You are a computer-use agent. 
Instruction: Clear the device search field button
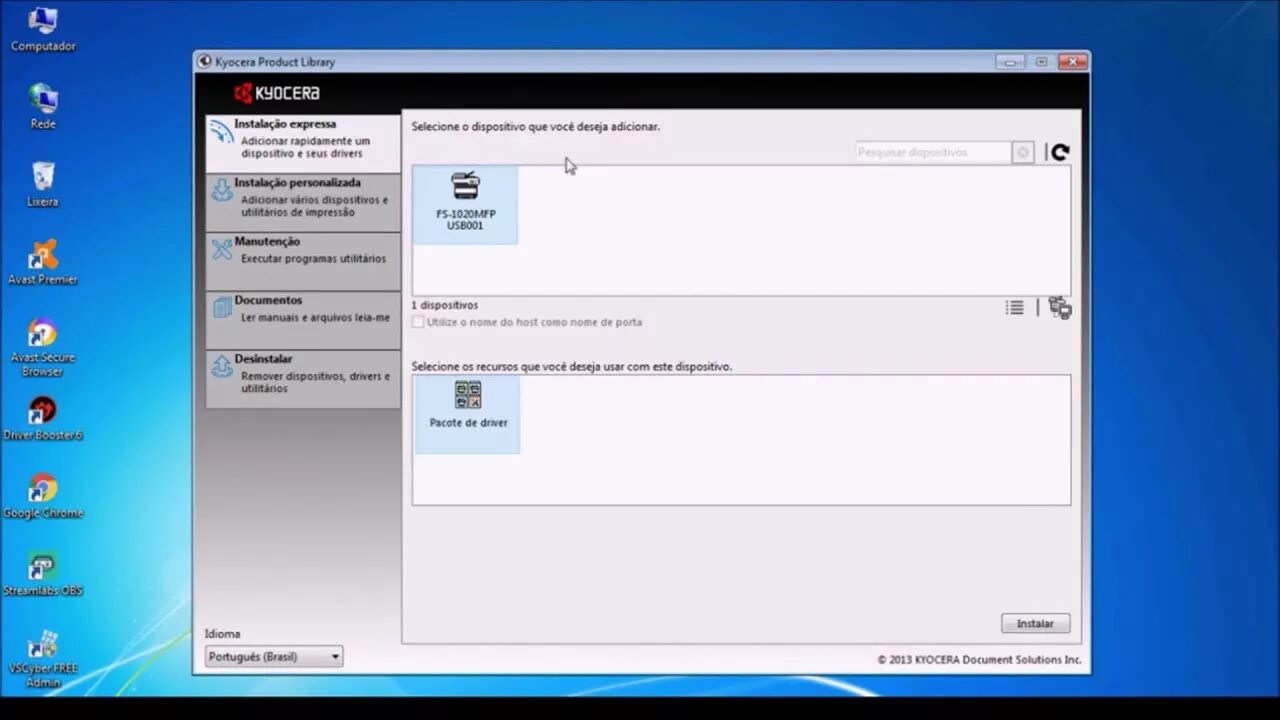point(1023,152)
